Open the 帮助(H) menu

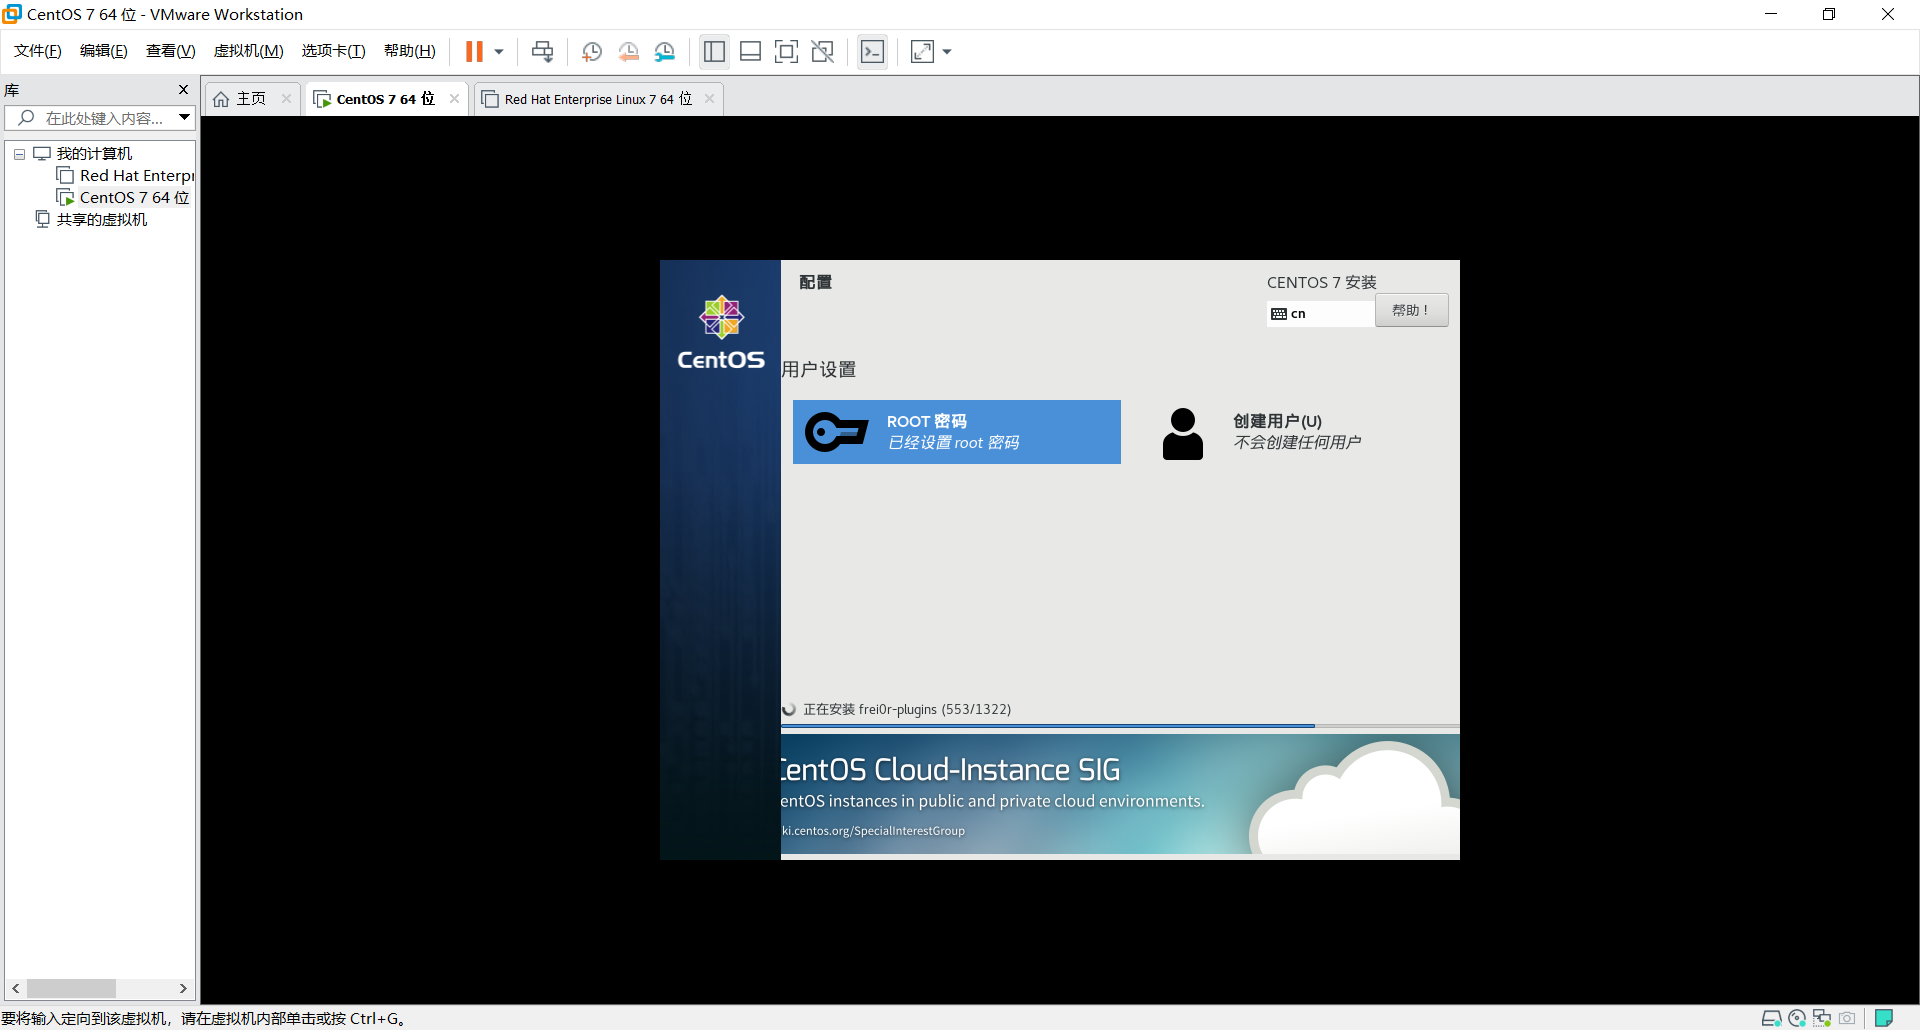410,51
